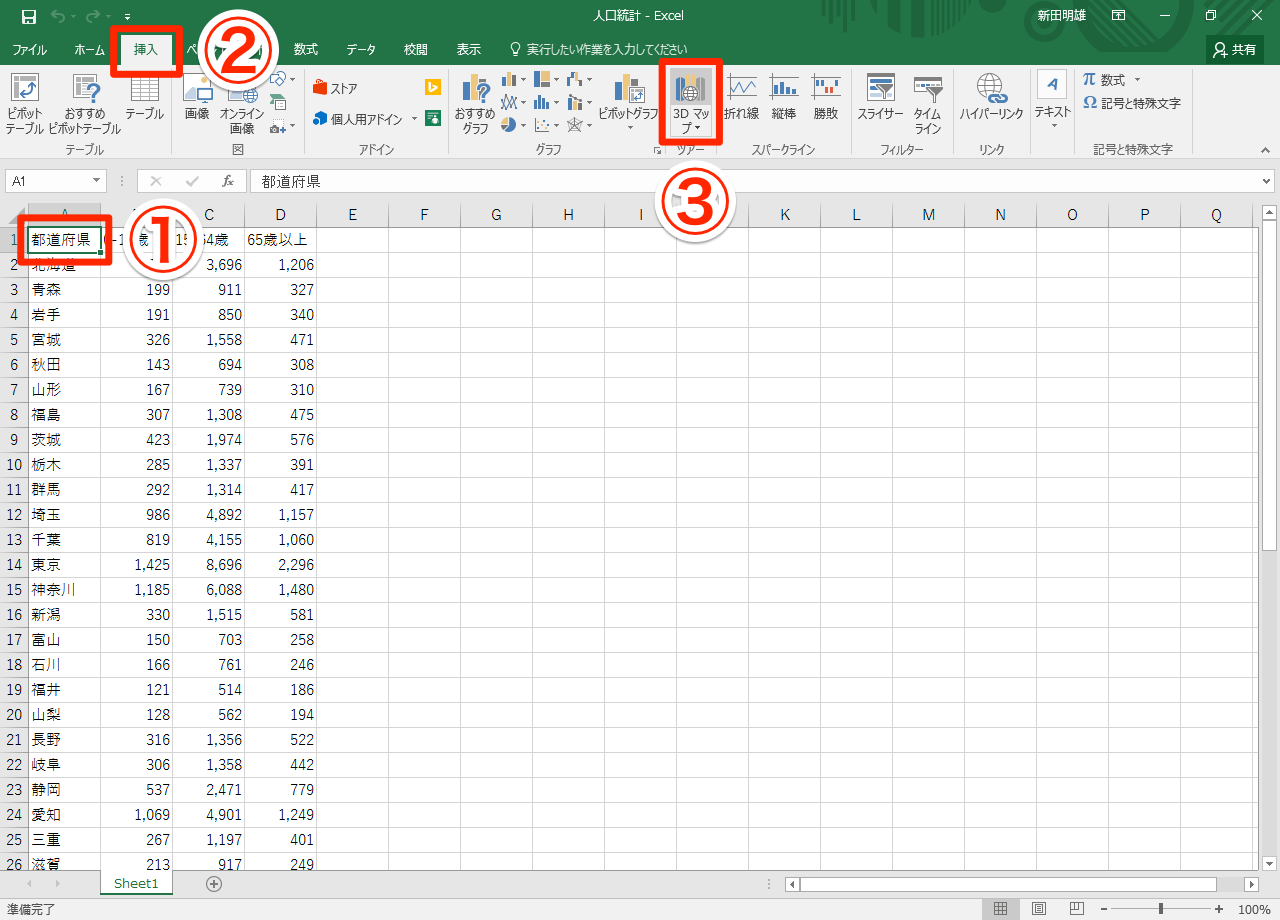Screen dimensions: 1280x920
Task: Click the 100% zoom level
Action: click(x=1253, y=909)
